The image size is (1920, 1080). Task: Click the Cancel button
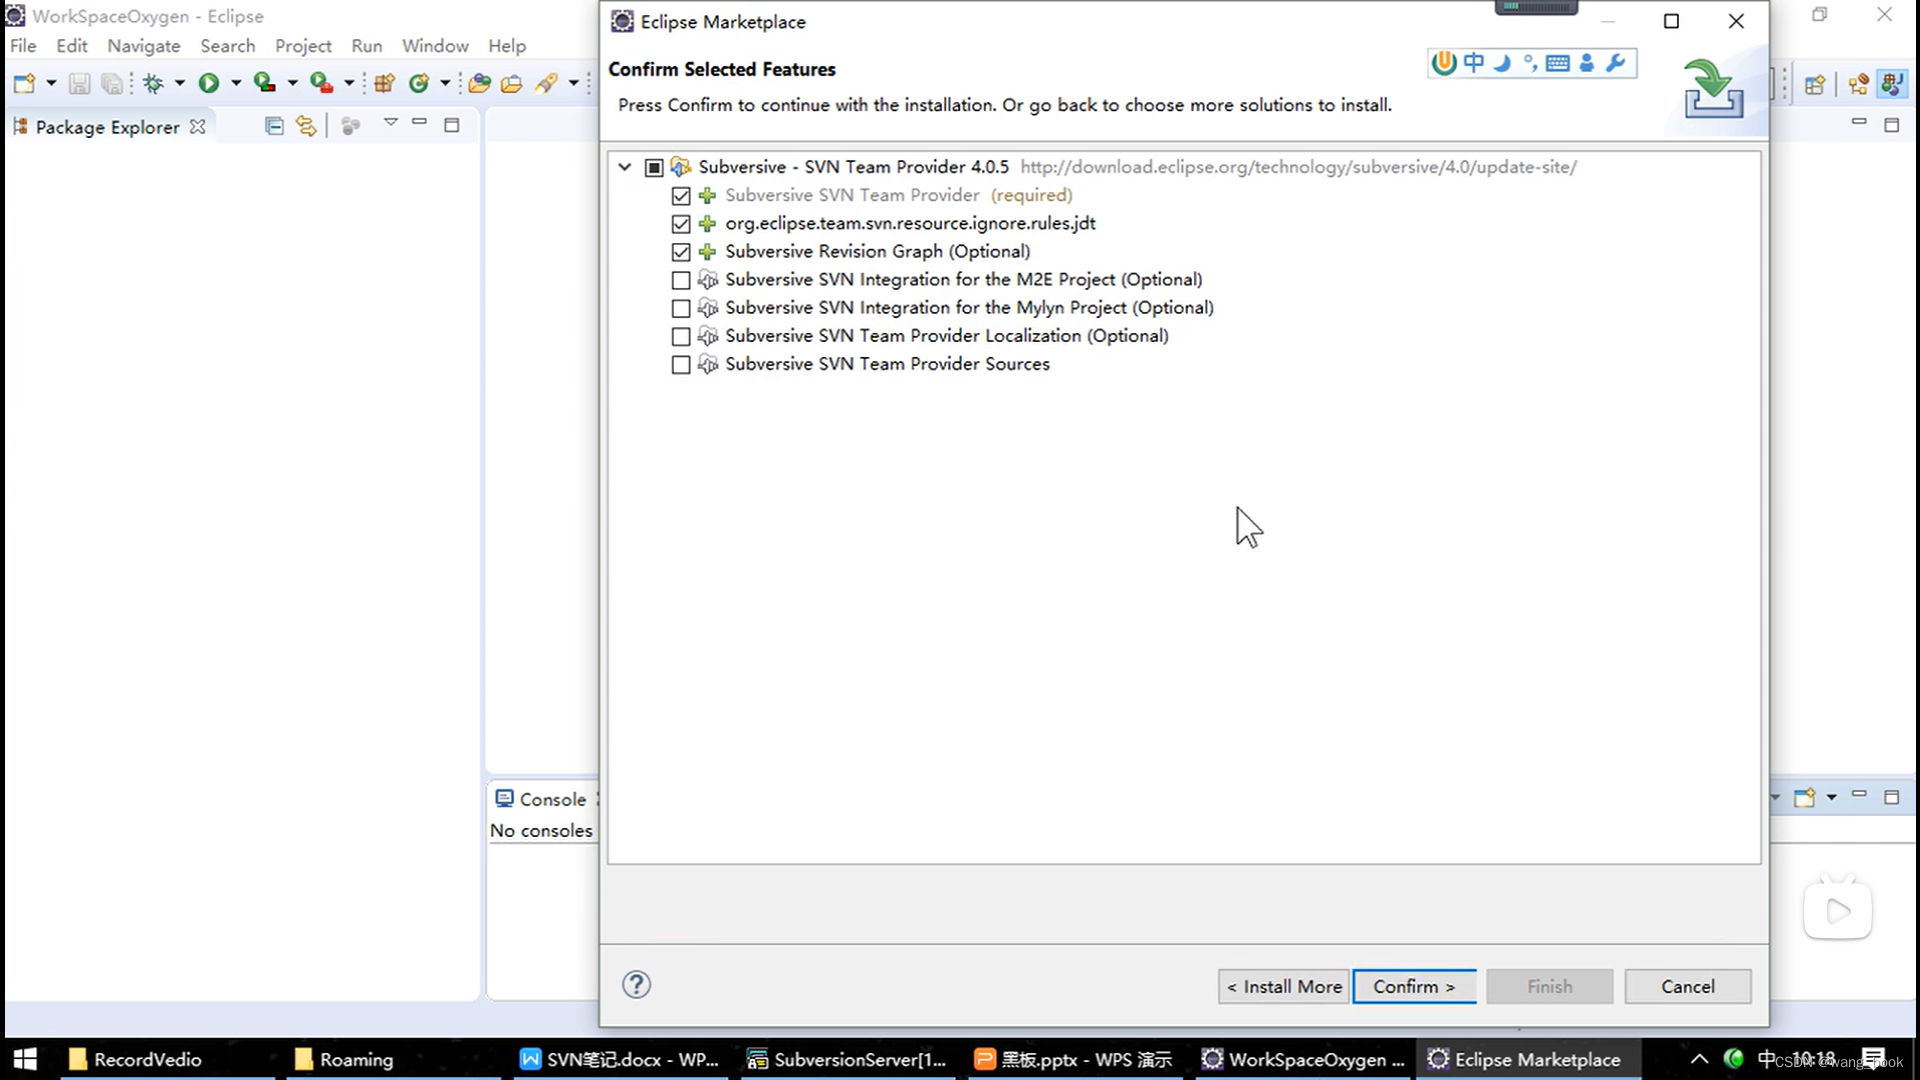click(x=1687, y=986)
